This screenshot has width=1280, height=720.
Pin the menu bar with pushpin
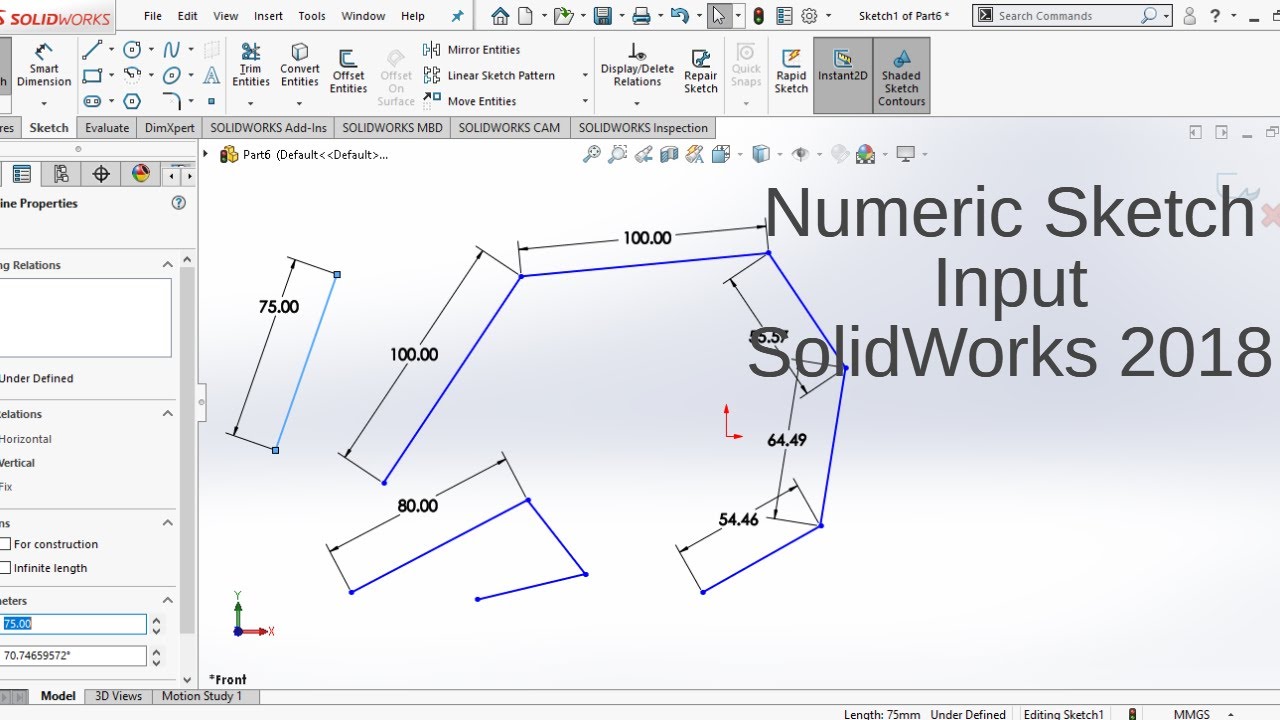[x=458, y=16]
